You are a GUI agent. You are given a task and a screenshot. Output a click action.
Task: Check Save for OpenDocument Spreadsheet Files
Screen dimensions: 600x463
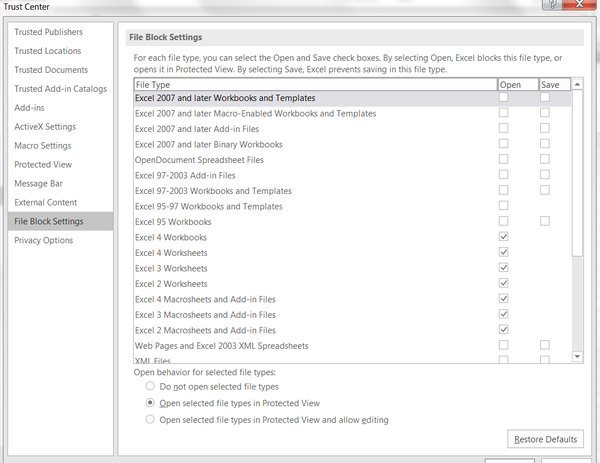click(x=545, y=159)
